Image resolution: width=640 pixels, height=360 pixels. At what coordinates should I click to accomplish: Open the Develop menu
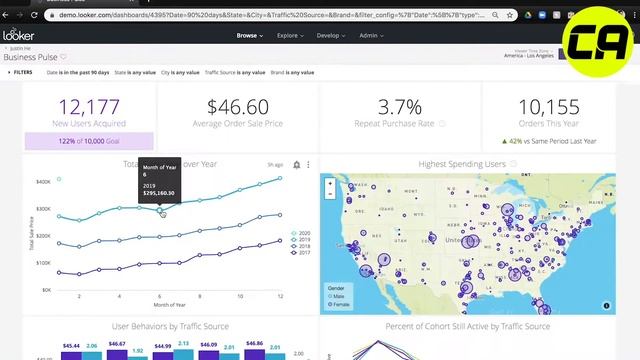tap(331, 36)
